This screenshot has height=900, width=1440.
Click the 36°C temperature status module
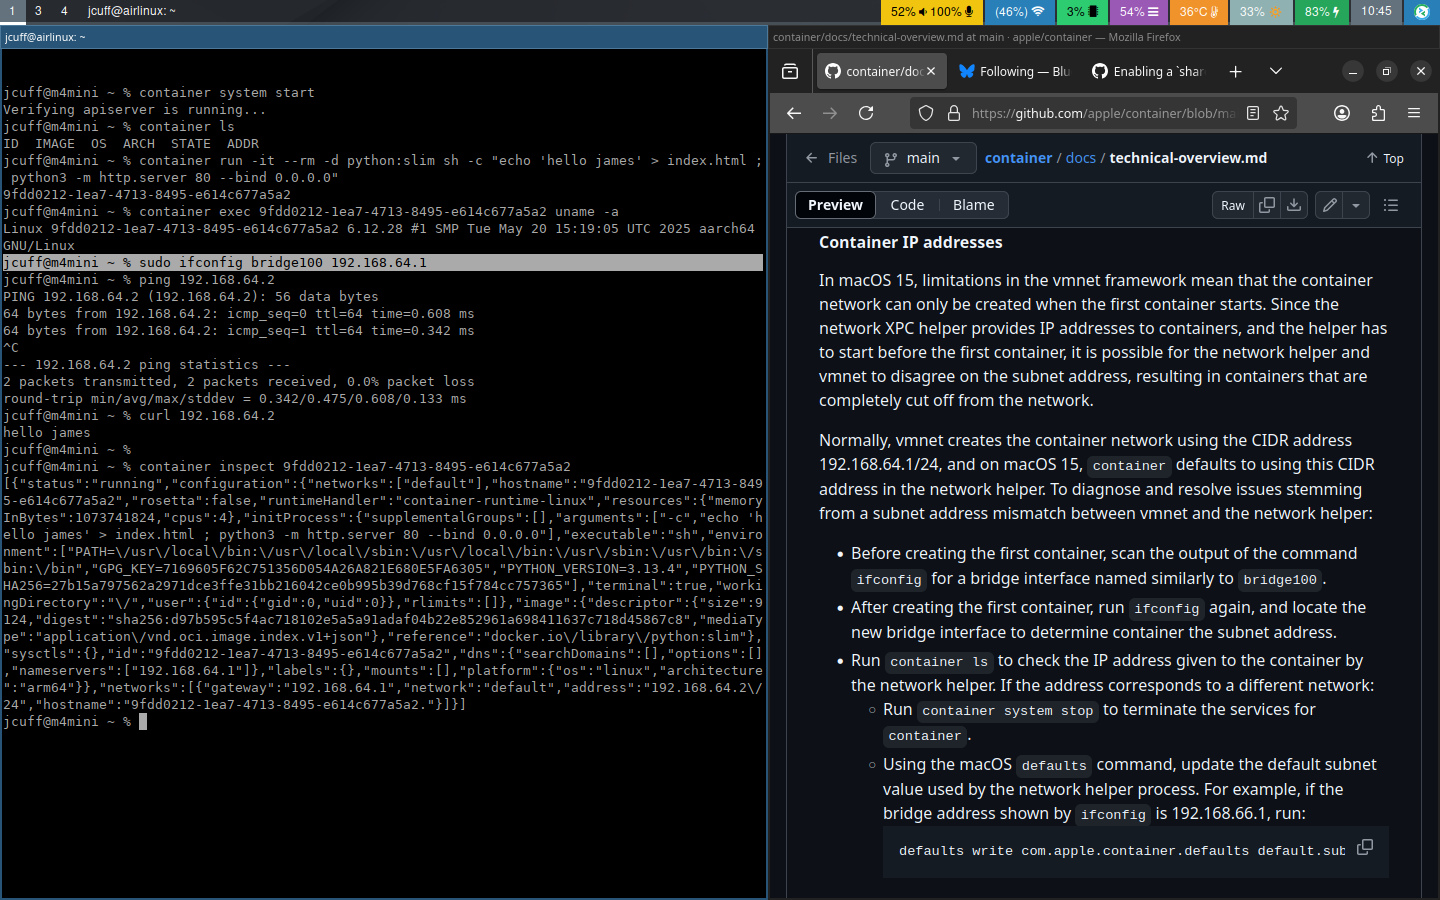point(1198,11)
